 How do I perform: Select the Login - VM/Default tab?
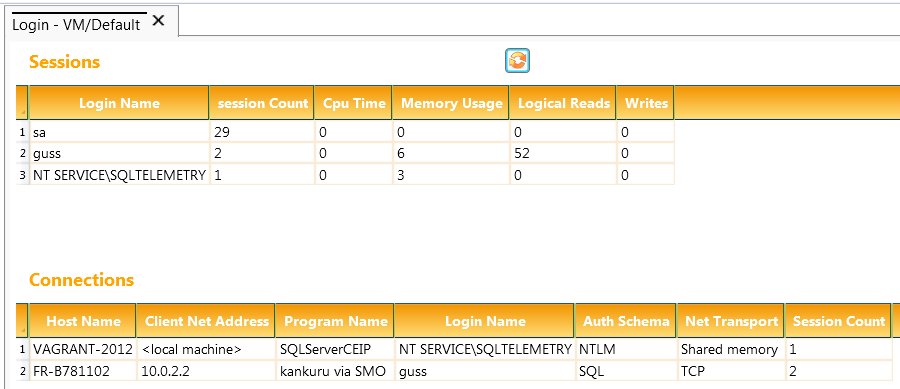point(76,25)
